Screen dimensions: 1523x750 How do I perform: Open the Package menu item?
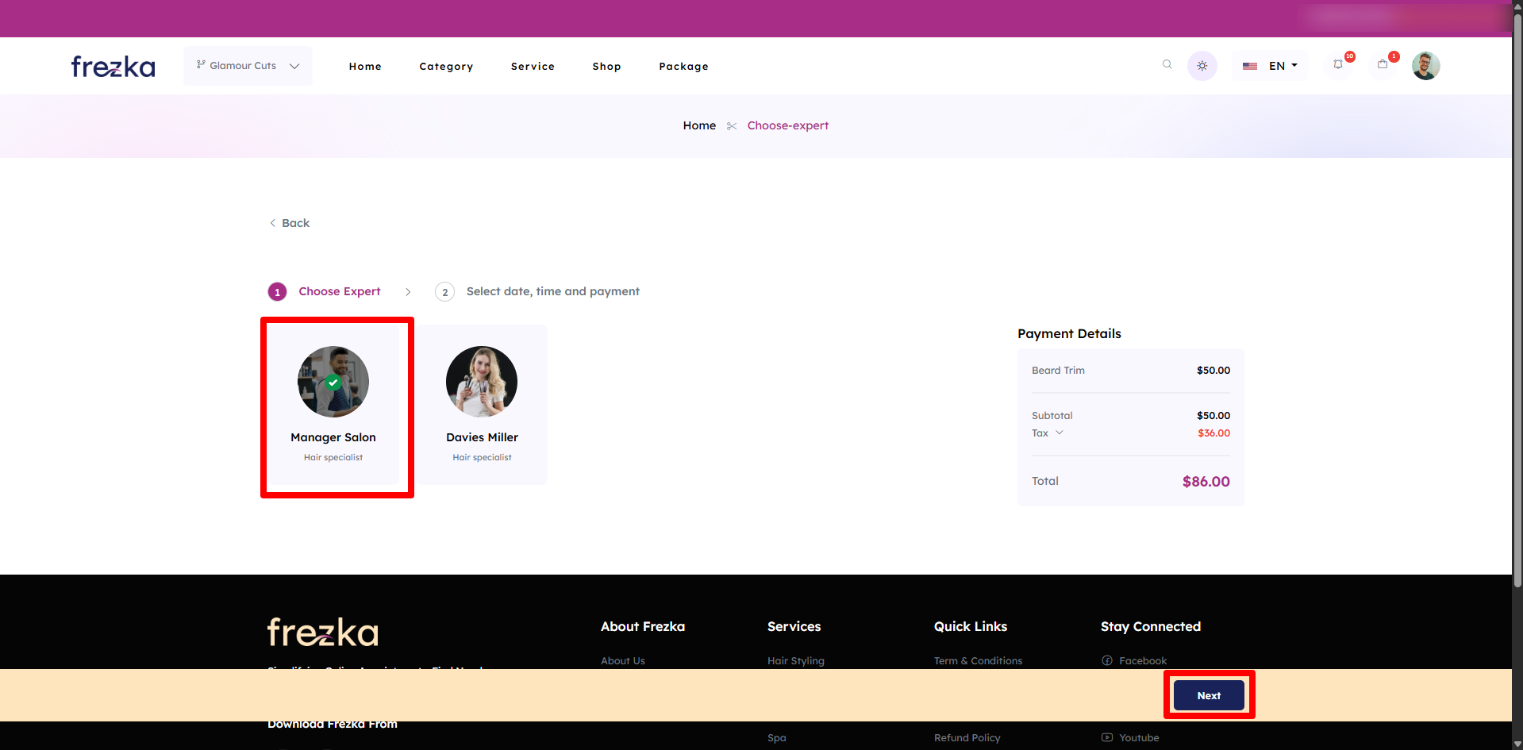tap(683, 67)
